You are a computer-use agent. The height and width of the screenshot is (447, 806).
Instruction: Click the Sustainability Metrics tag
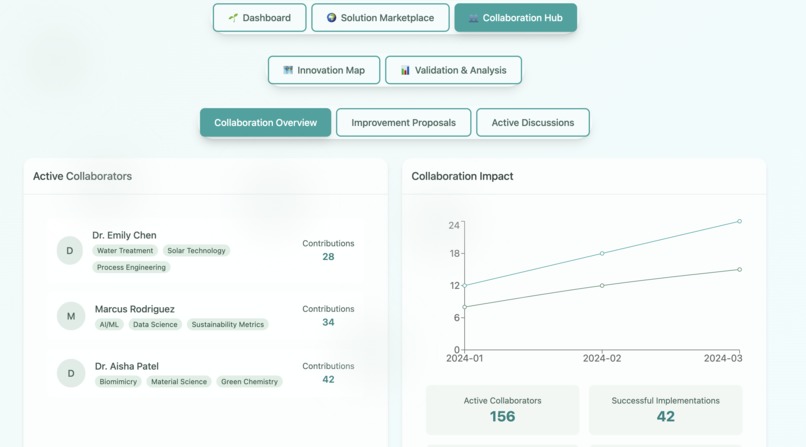[228, 325]
